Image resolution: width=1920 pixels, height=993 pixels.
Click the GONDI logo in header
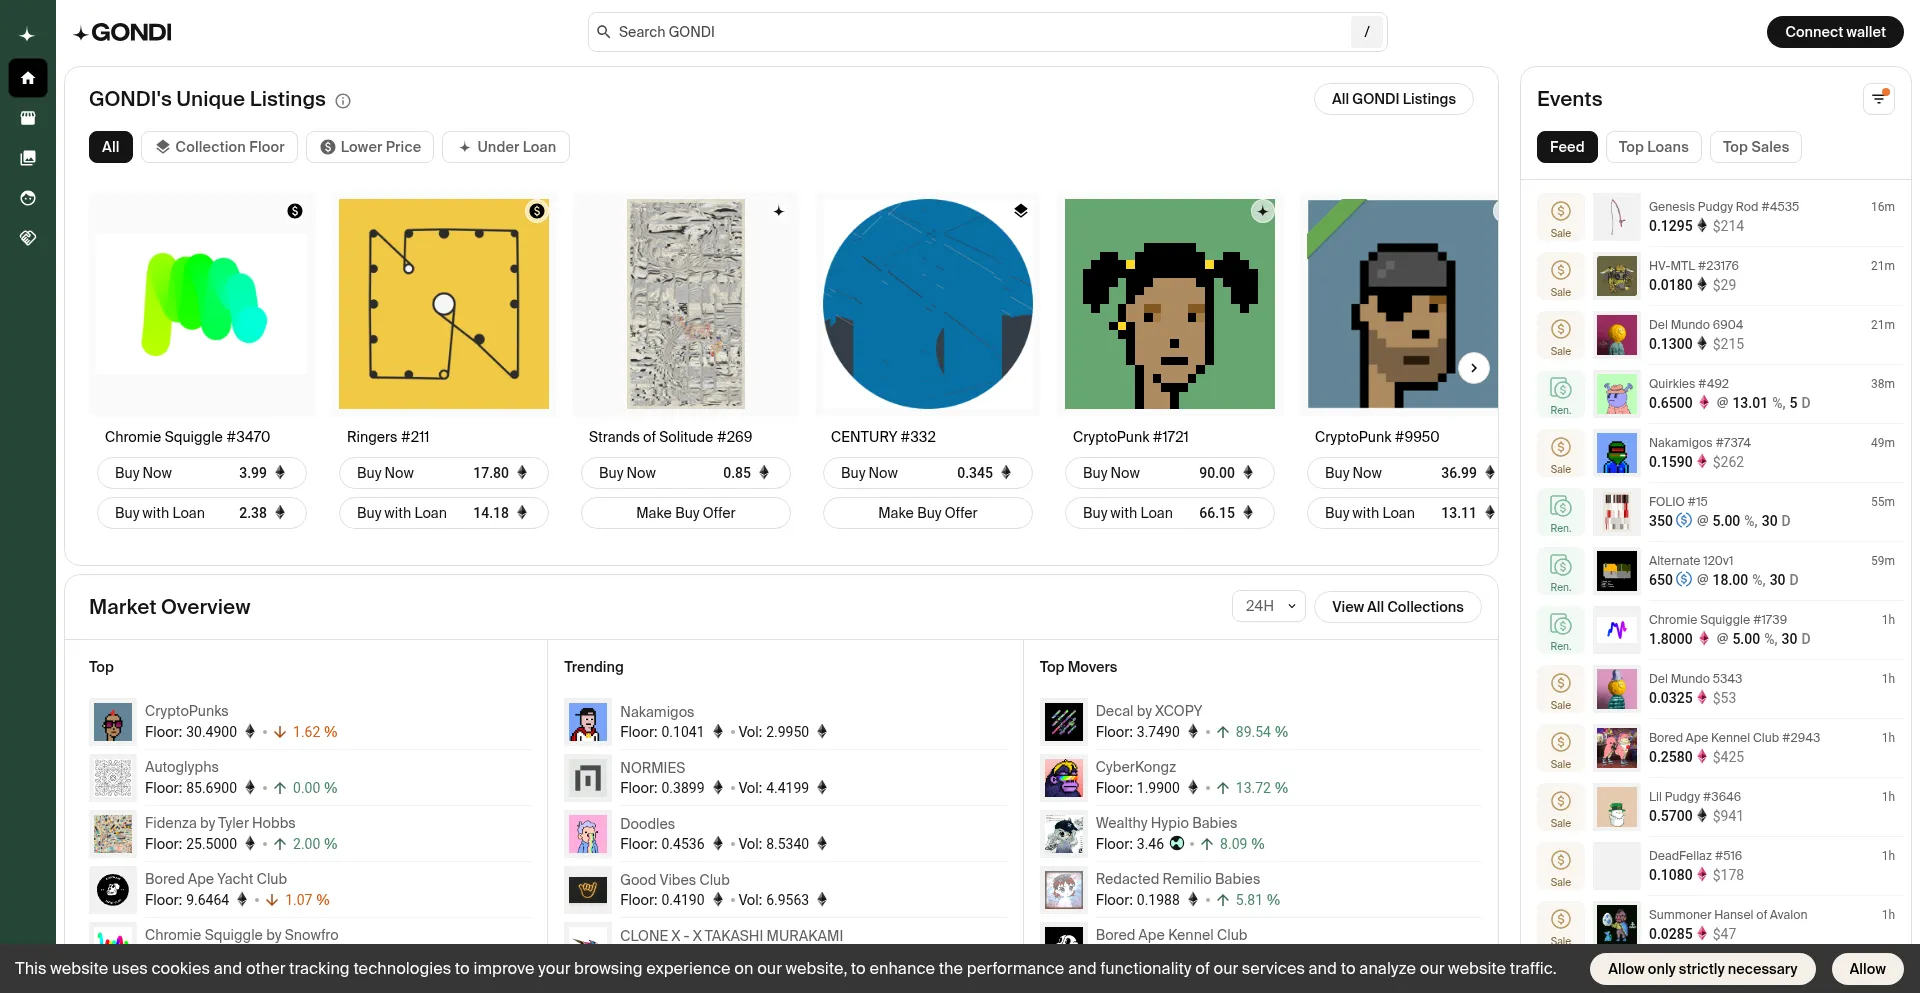[x=122, y=32]
